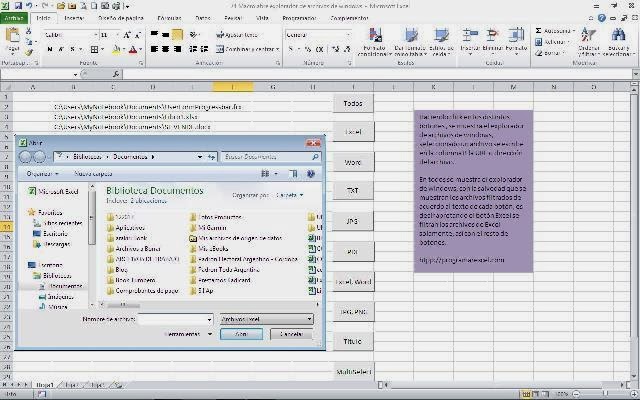
Task: Click the Format Painter brush icon
Action: pos(29,52)
